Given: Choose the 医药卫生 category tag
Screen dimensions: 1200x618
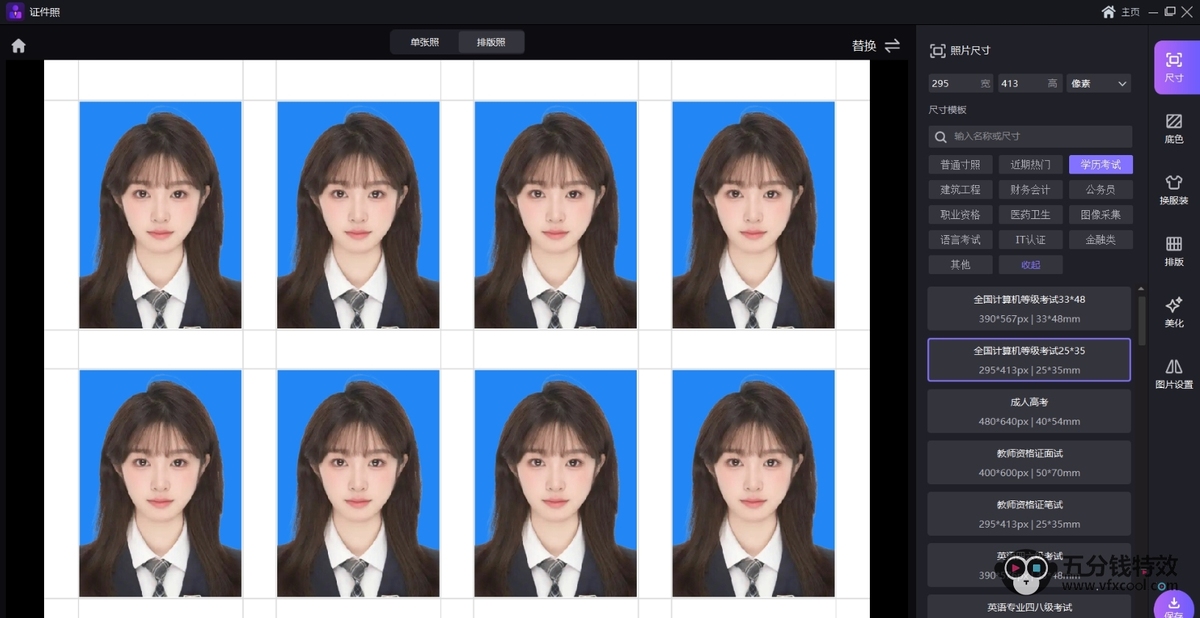Looking at the screenshot, I should [1030, 214].
